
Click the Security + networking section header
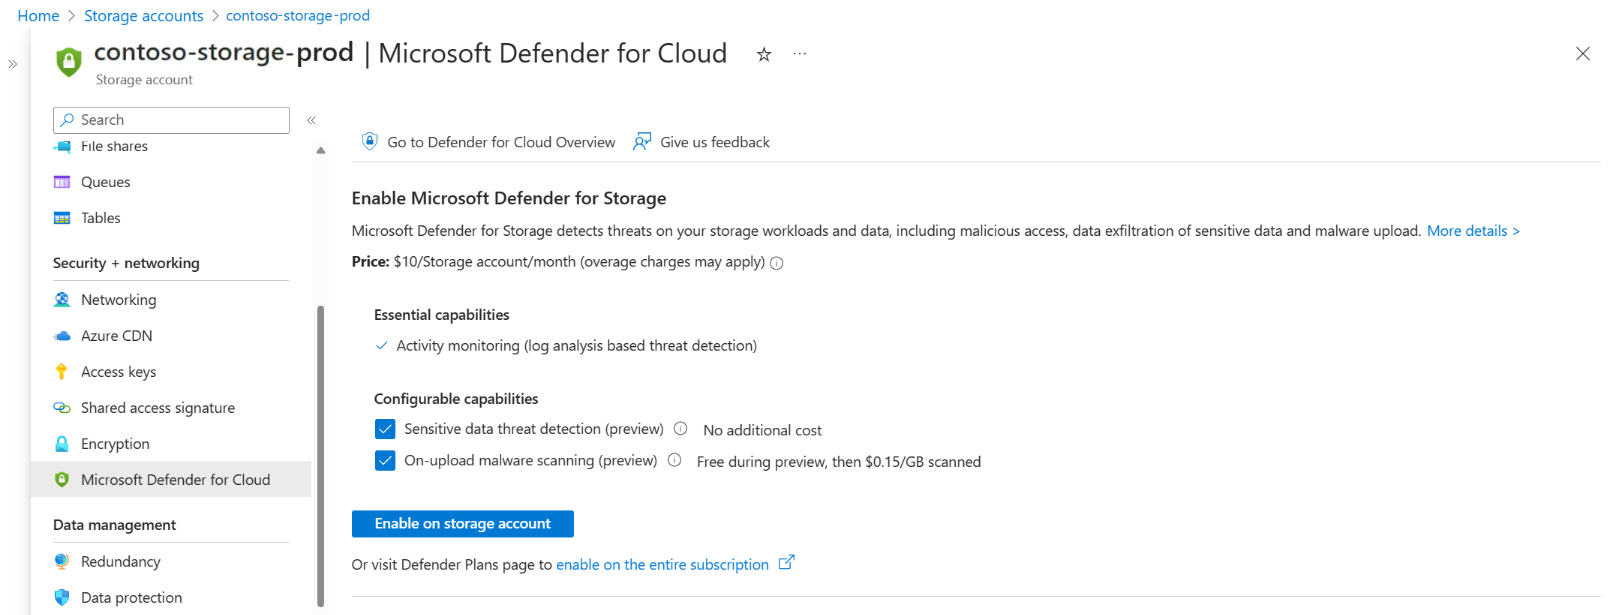(x=126, y=263)
